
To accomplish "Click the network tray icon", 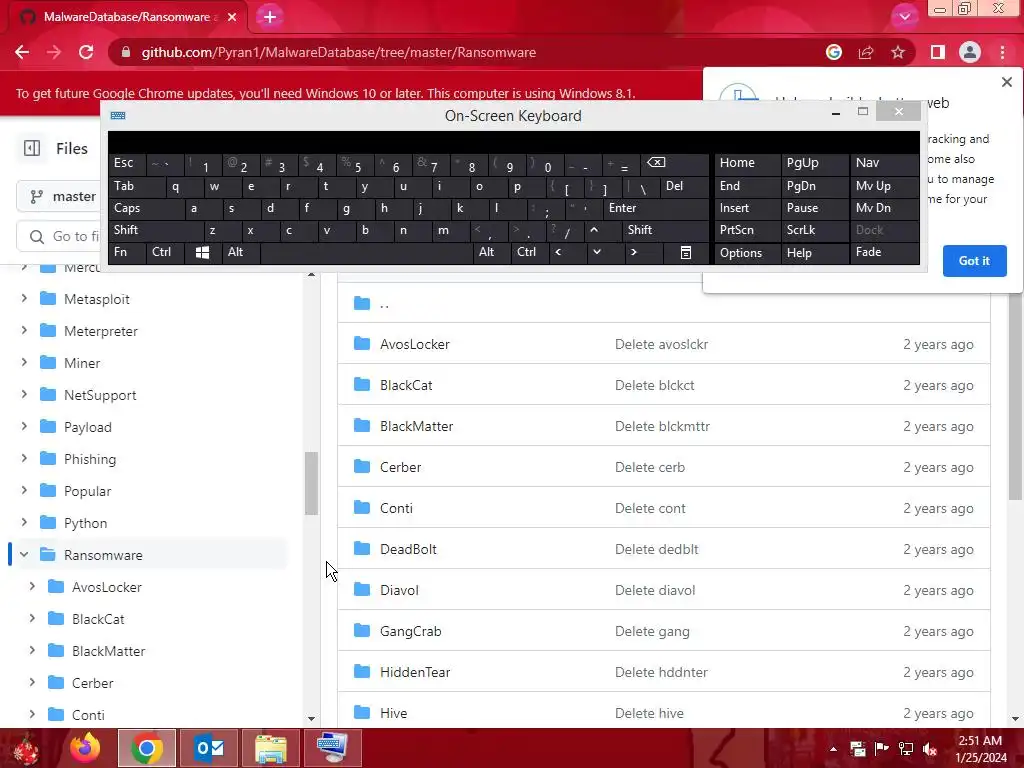I will (906, 749).
